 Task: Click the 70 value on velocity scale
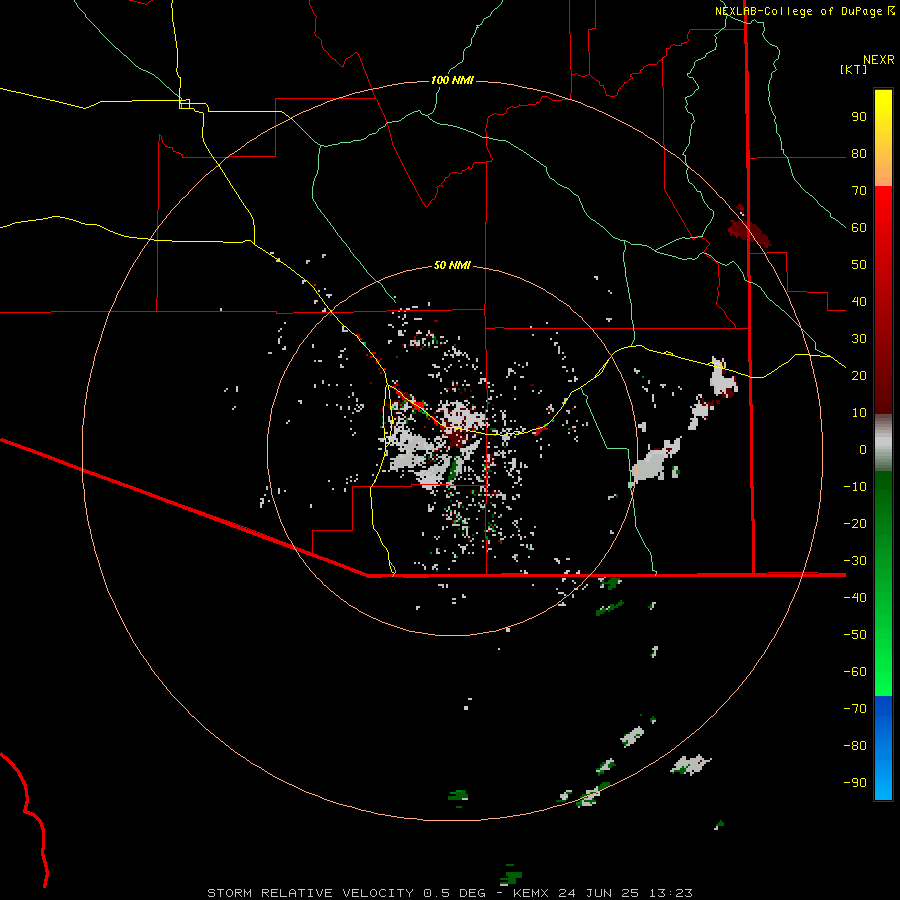click(x=859, y=191)
